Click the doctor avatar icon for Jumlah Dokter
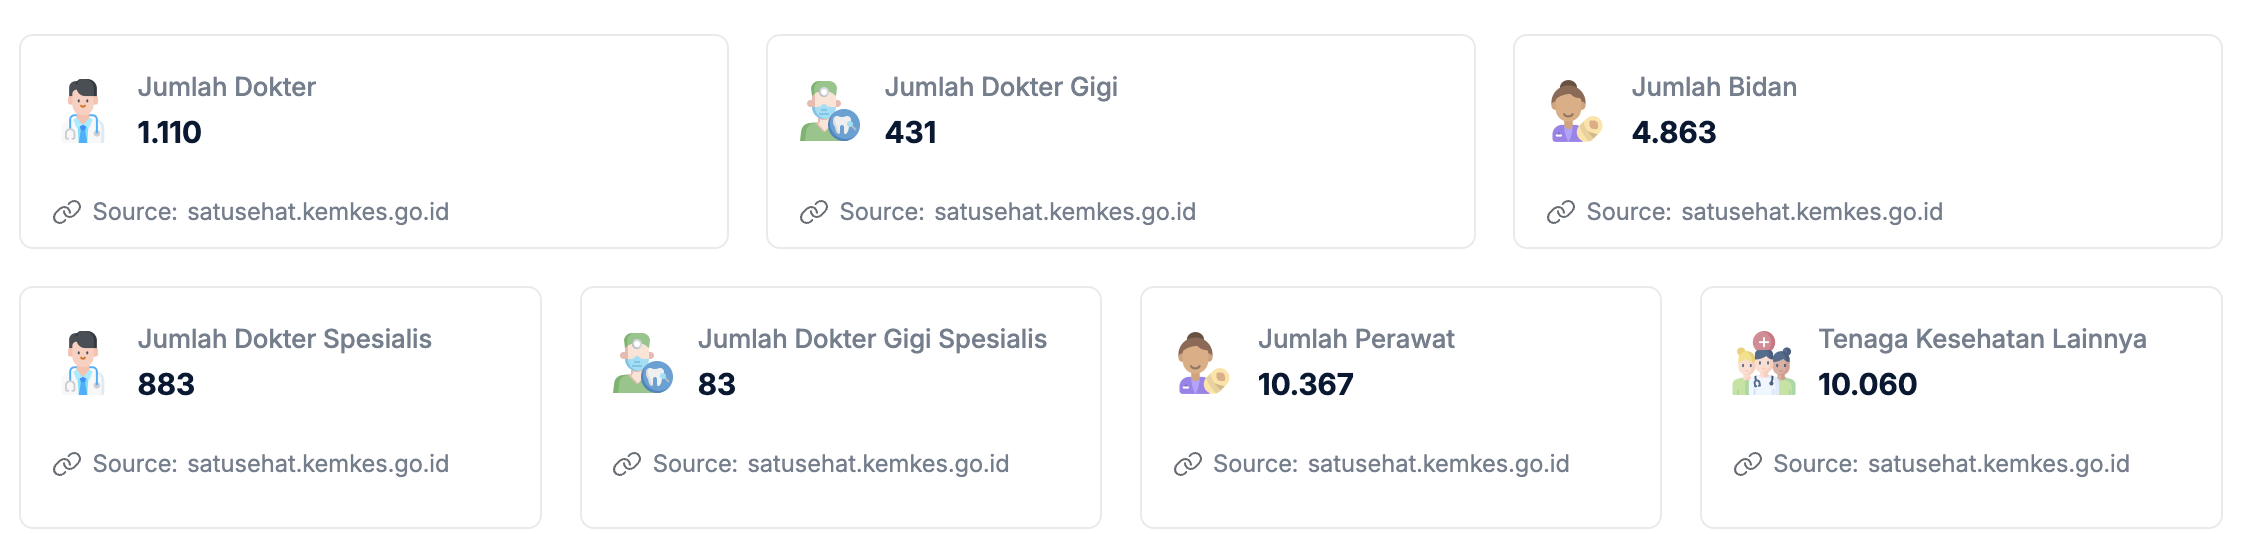The image size is (2260, 534). 84,111
